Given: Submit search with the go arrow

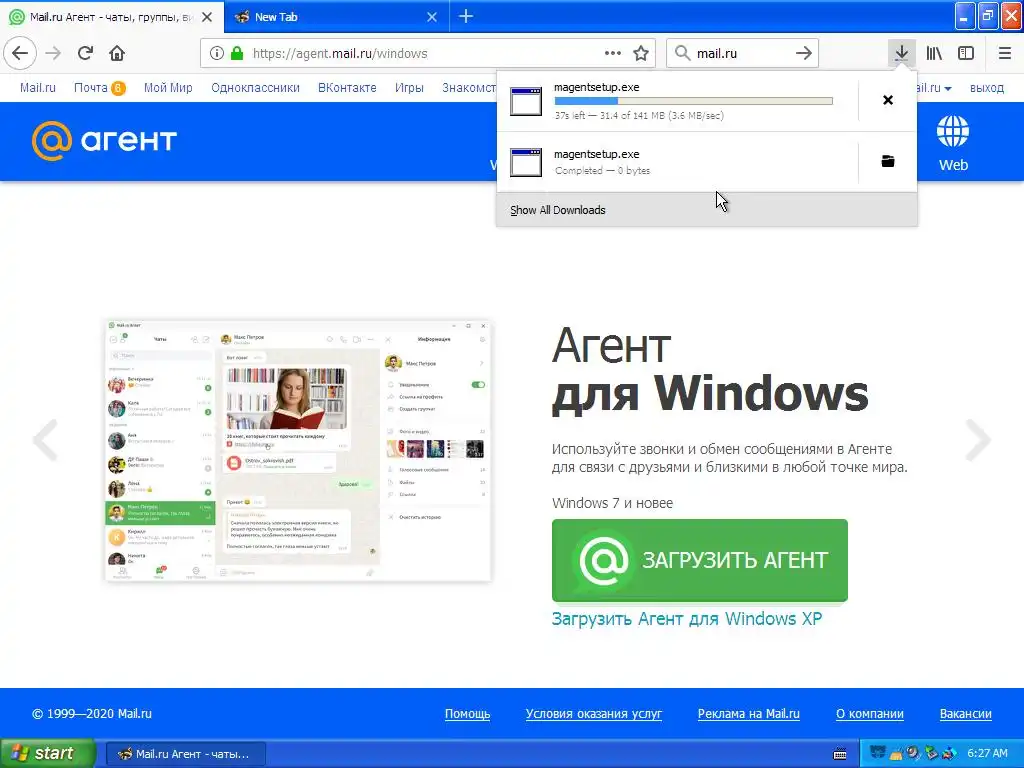Looking at the screenshot, I should point(804,53).
